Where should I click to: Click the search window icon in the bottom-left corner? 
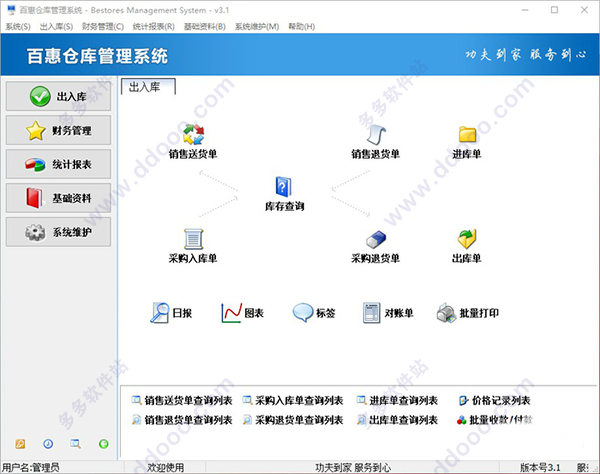pos(75,444)
